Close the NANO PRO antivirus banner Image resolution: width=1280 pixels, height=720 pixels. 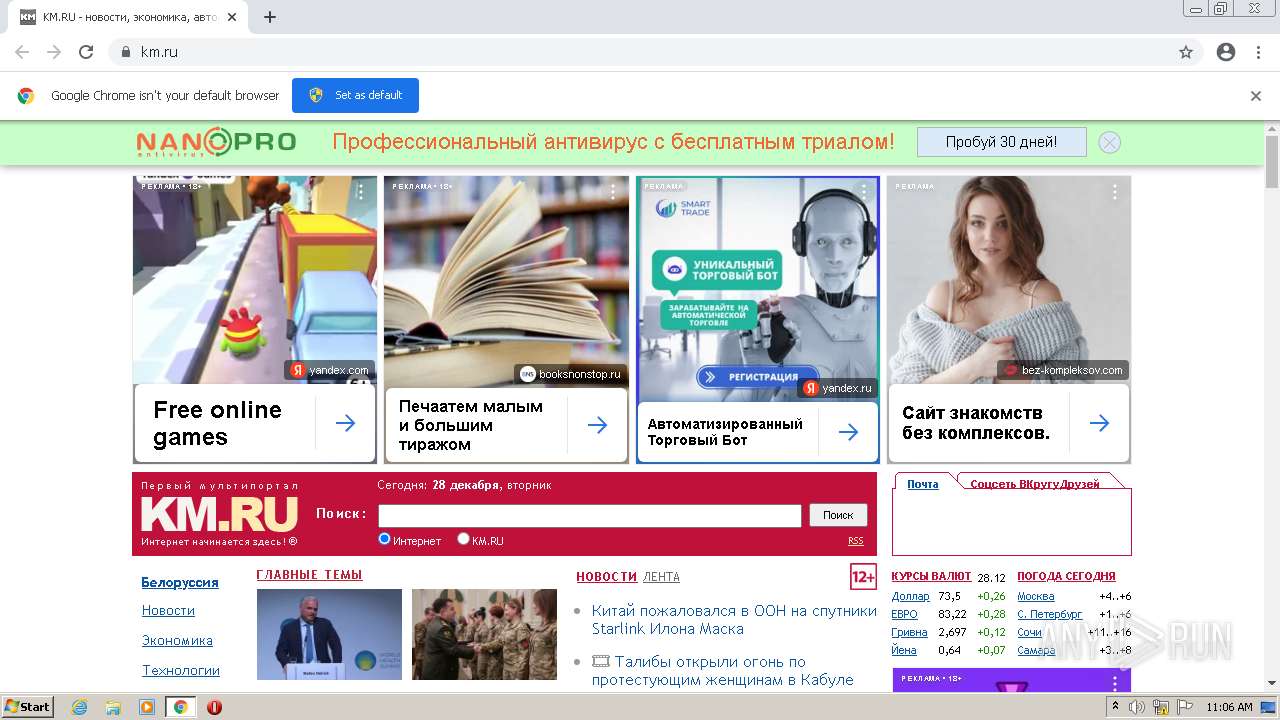[1109, 142]
